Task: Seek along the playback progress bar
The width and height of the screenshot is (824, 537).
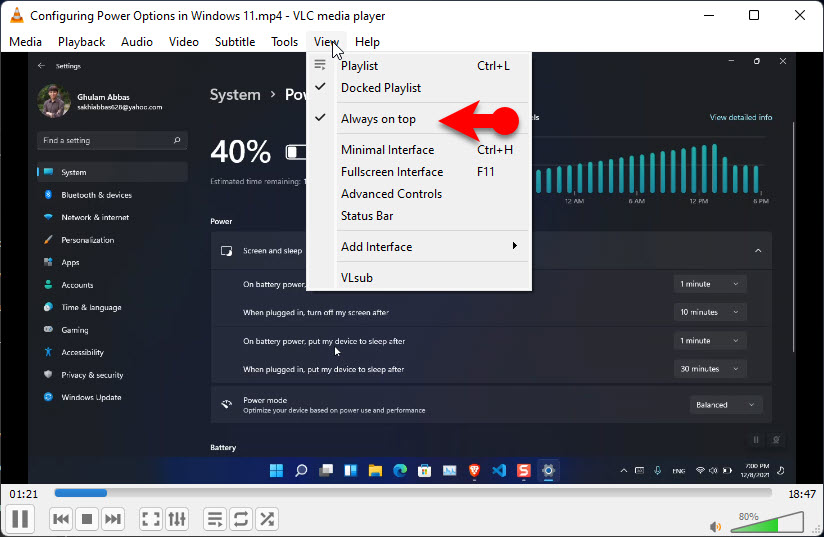Action: (x=413, y=493)
